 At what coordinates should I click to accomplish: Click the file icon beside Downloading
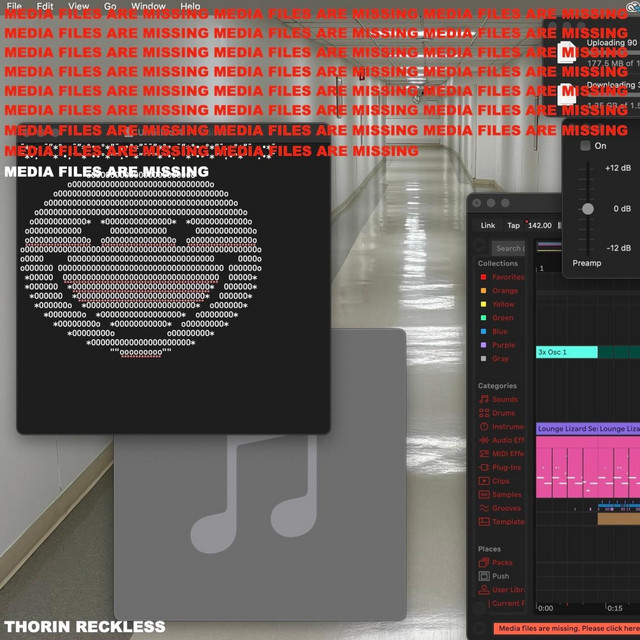[x=567, y=94]
